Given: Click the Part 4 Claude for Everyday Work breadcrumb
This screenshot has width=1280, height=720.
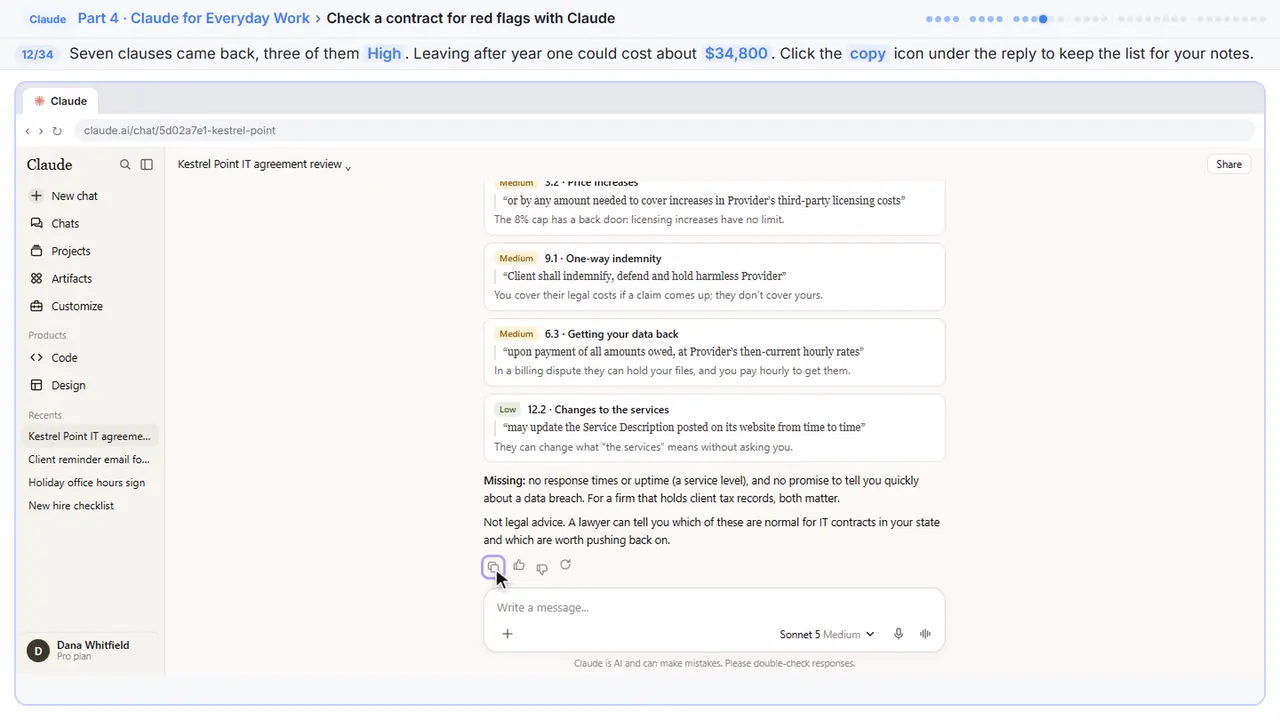Looking at the screenshot, I should pos(196,18).
